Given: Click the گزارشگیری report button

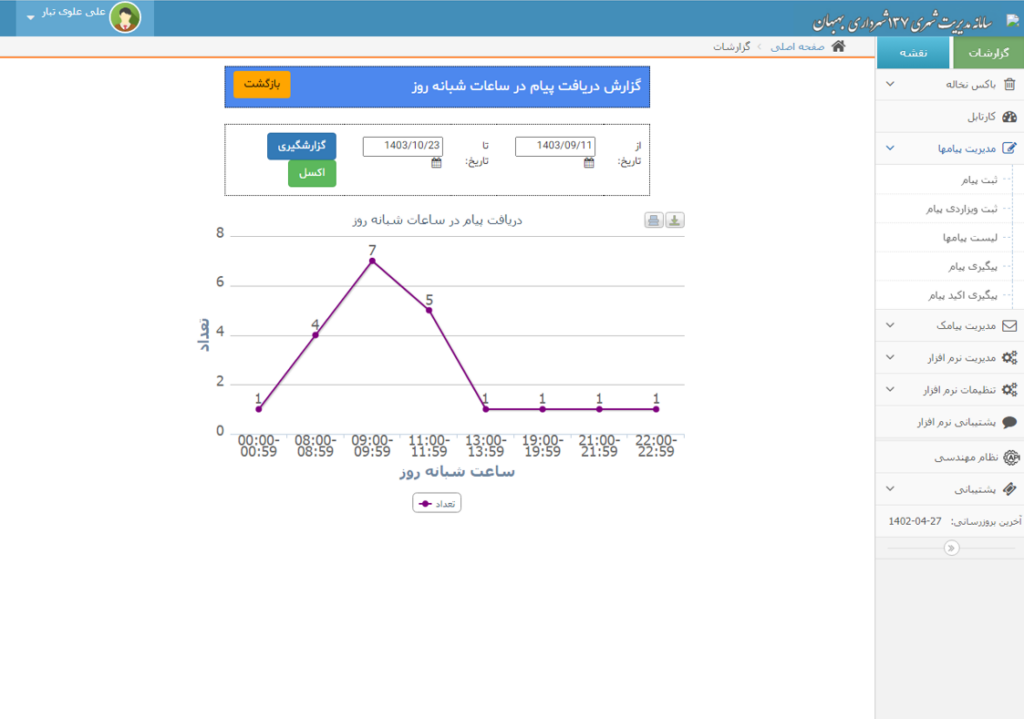Looking at the screenshot, I should (301, 146).
